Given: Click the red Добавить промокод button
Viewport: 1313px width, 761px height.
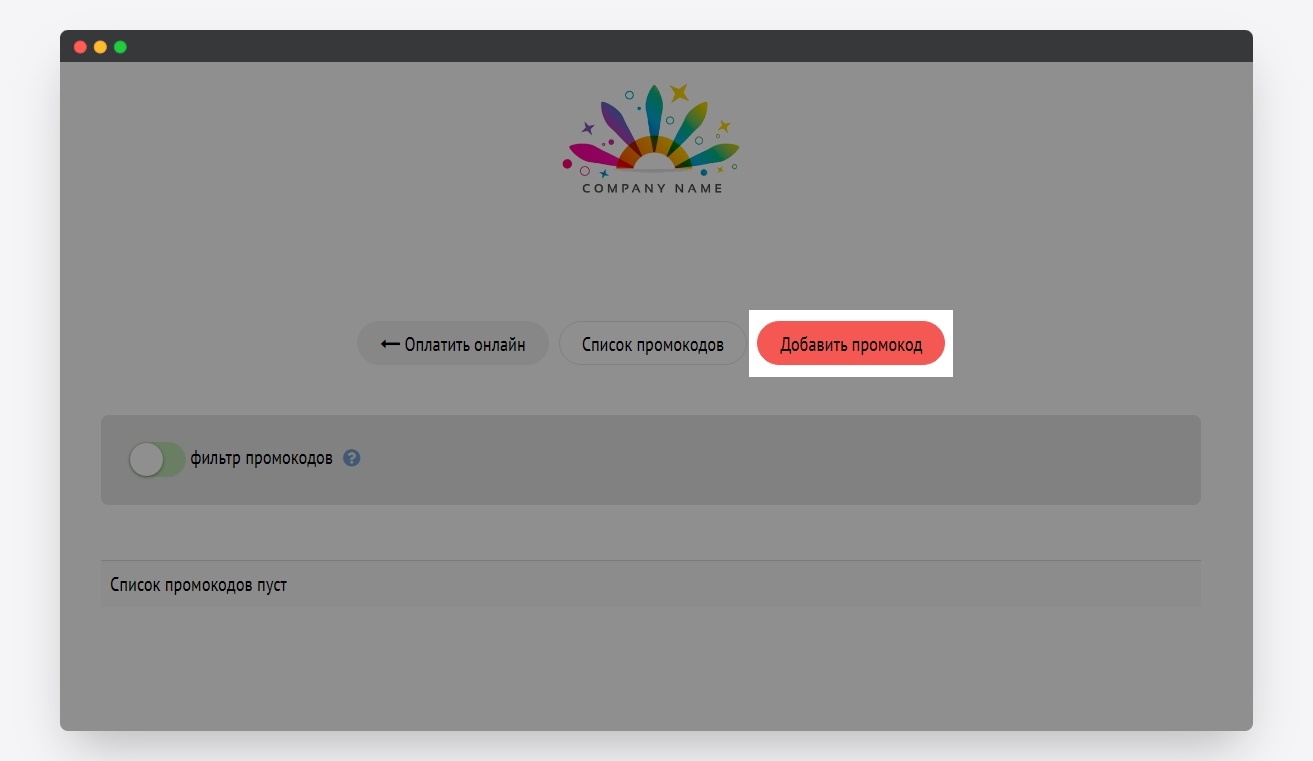Looking at the screenshot, I should [851, 344].
